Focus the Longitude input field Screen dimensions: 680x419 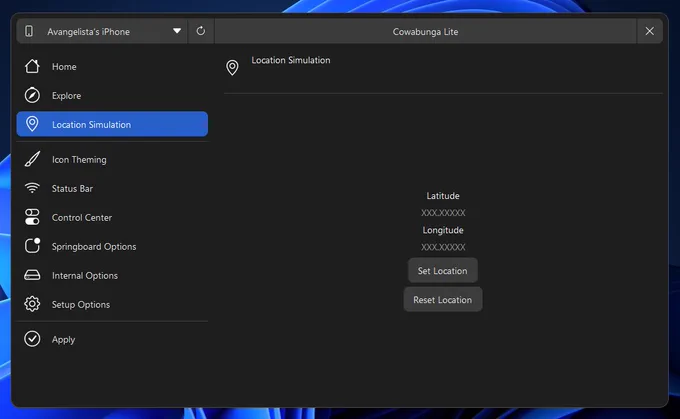(x=443, y=247)
